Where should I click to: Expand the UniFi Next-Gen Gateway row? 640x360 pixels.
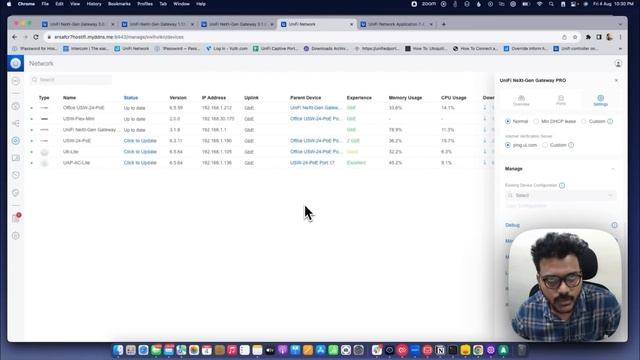(x=31, y=130)
